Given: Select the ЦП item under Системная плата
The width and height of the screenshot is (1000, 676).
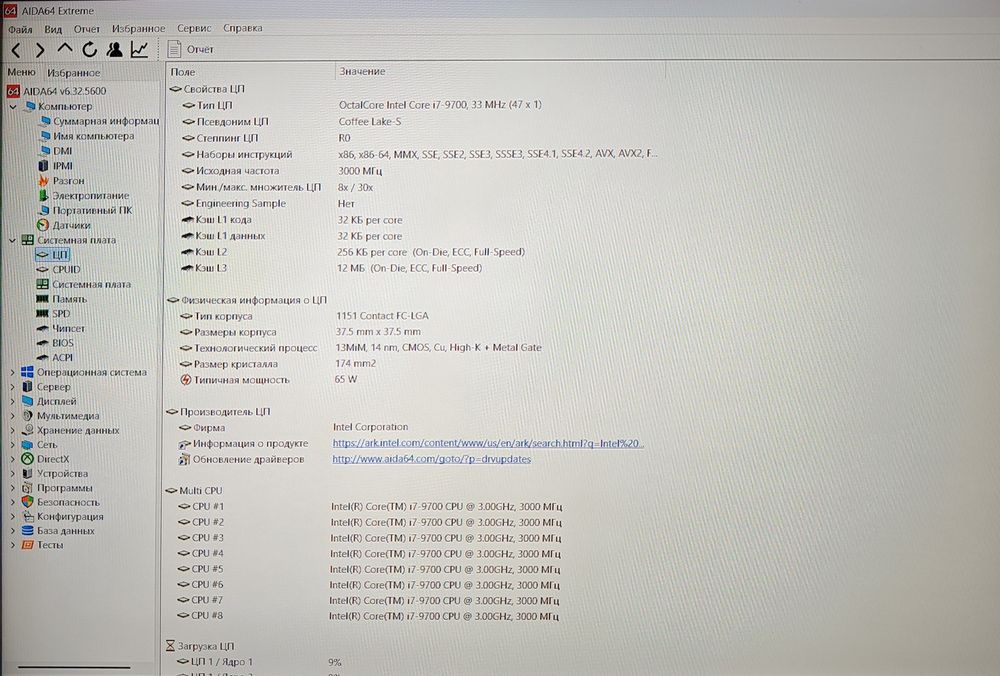Looking at the screenshot, I should (53, 255).
